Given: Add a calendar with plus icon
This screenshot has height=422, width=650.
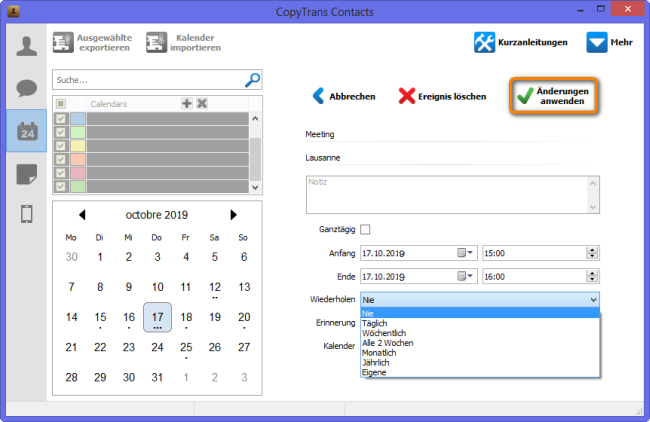Looking at the screenshot, I should point(187,103).
